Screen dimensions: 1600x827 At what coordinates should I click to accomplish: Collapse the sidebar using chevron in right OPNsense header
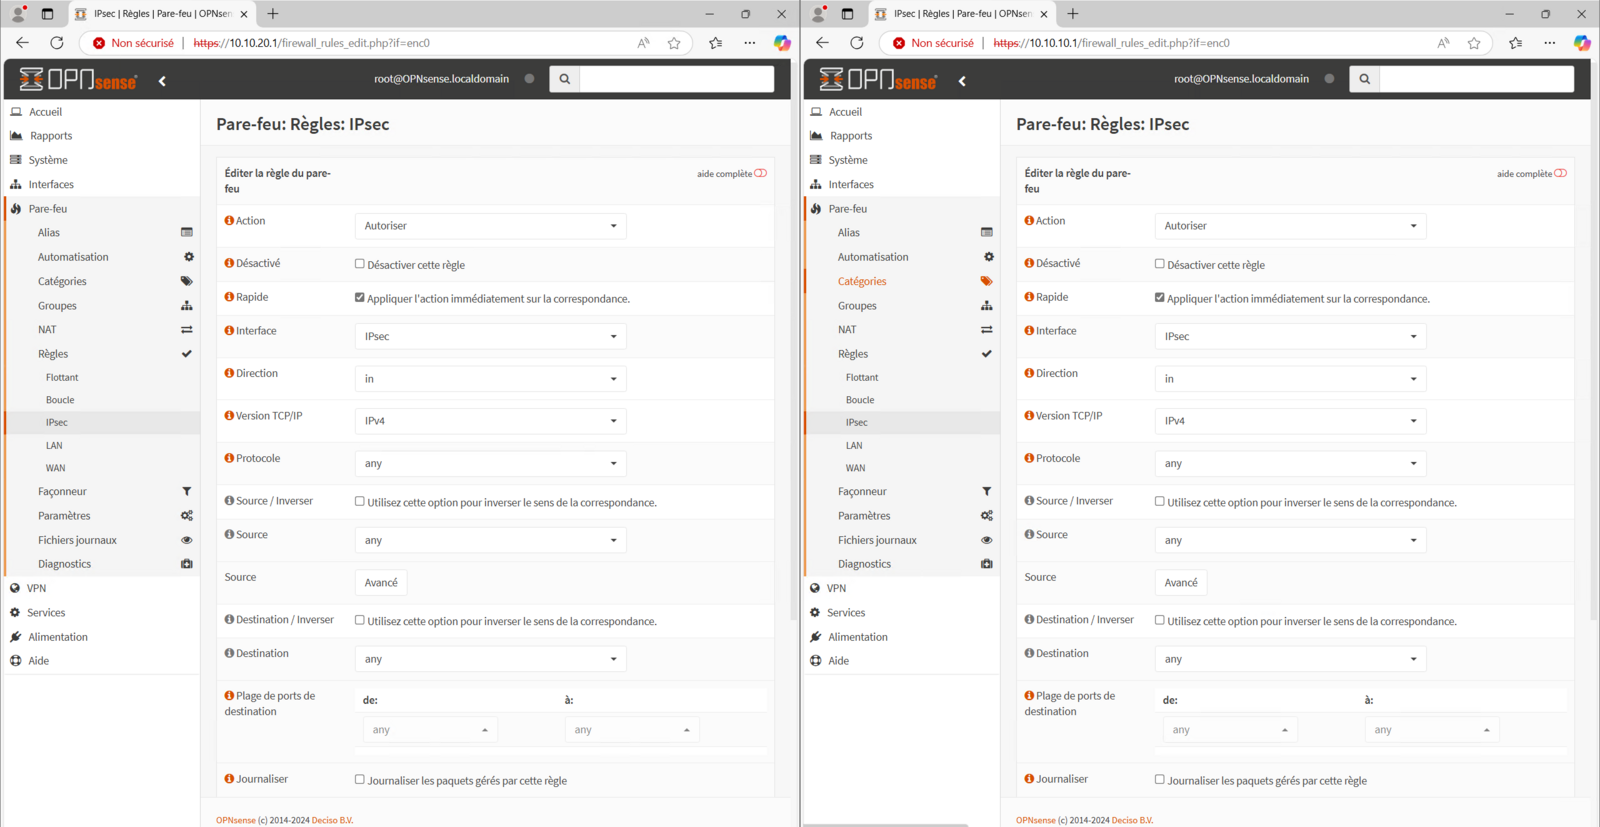click(x=962, y=81)
